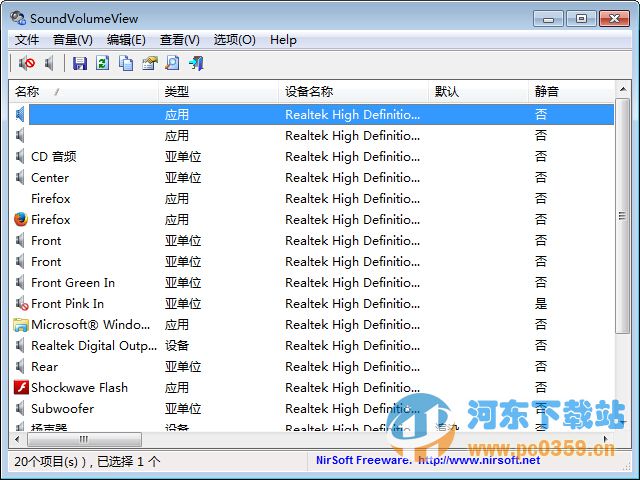Click the speaker icon beside Rear

point(20,367)
